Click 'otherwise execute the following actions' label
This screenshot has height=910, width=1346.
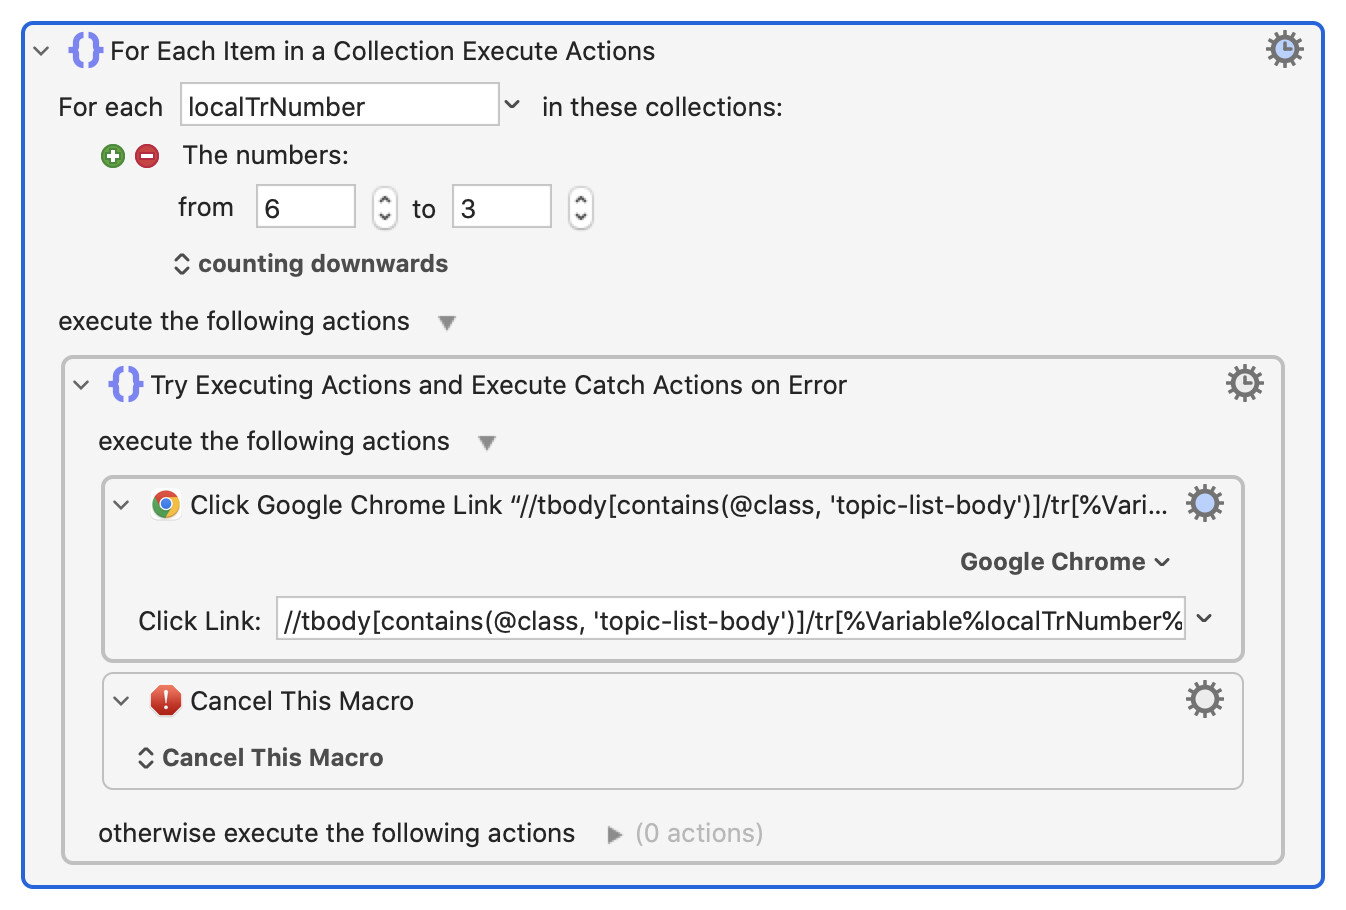[336, 833]
